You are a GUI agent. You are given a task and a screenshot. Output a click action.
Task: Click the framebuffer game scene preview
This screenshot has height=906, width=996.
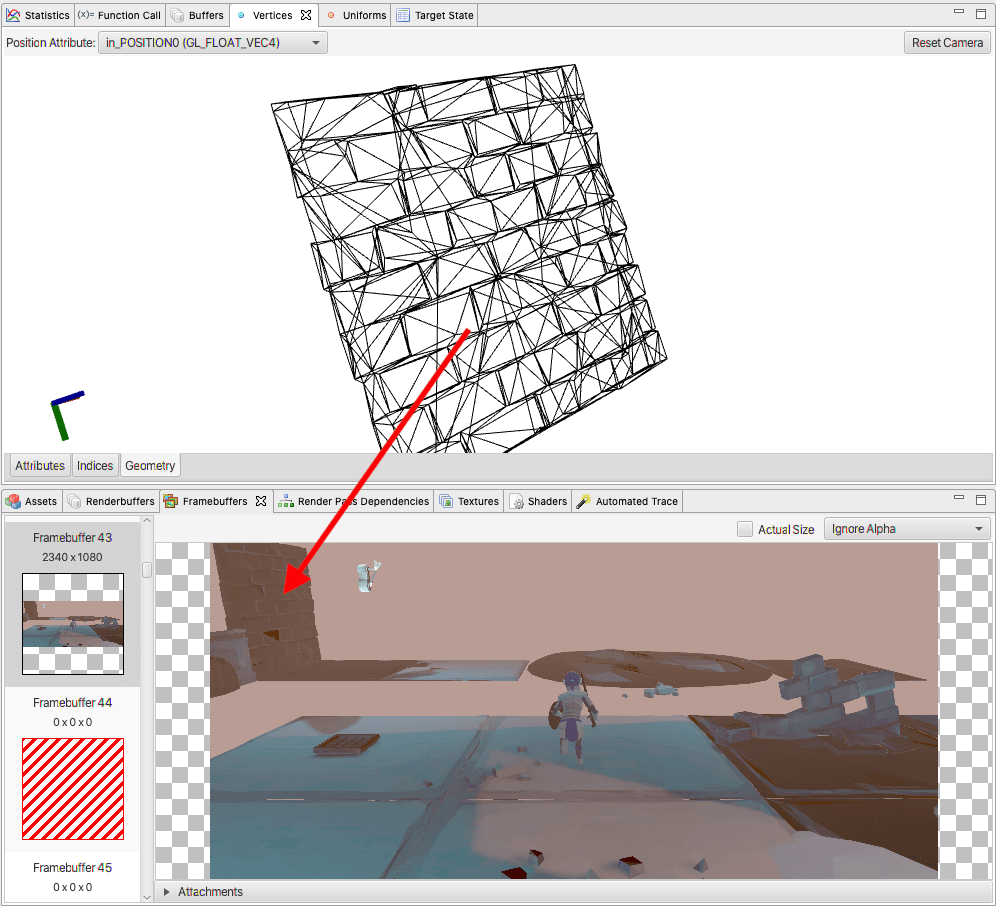(x=574, y=710)
